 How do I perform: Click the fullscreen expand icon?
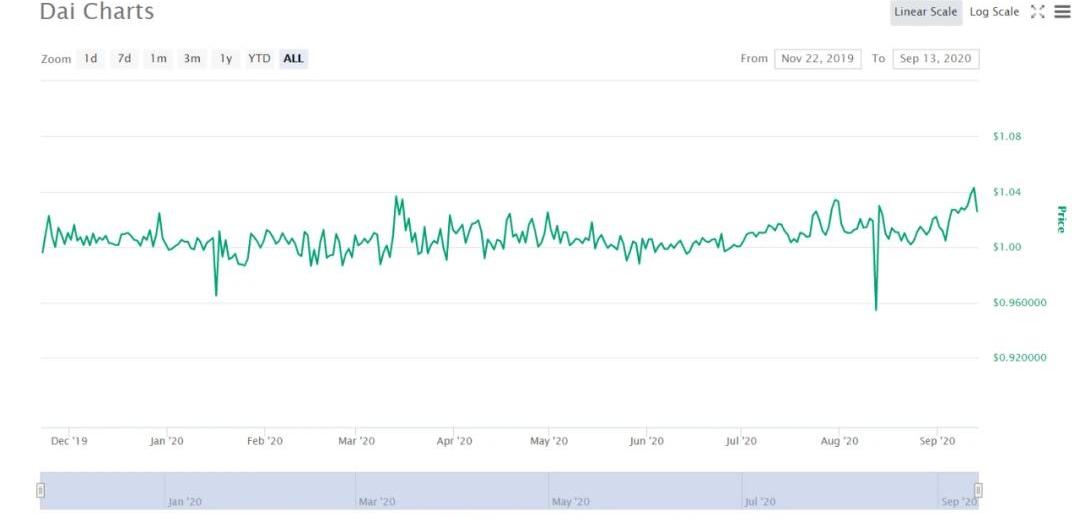1037,12
